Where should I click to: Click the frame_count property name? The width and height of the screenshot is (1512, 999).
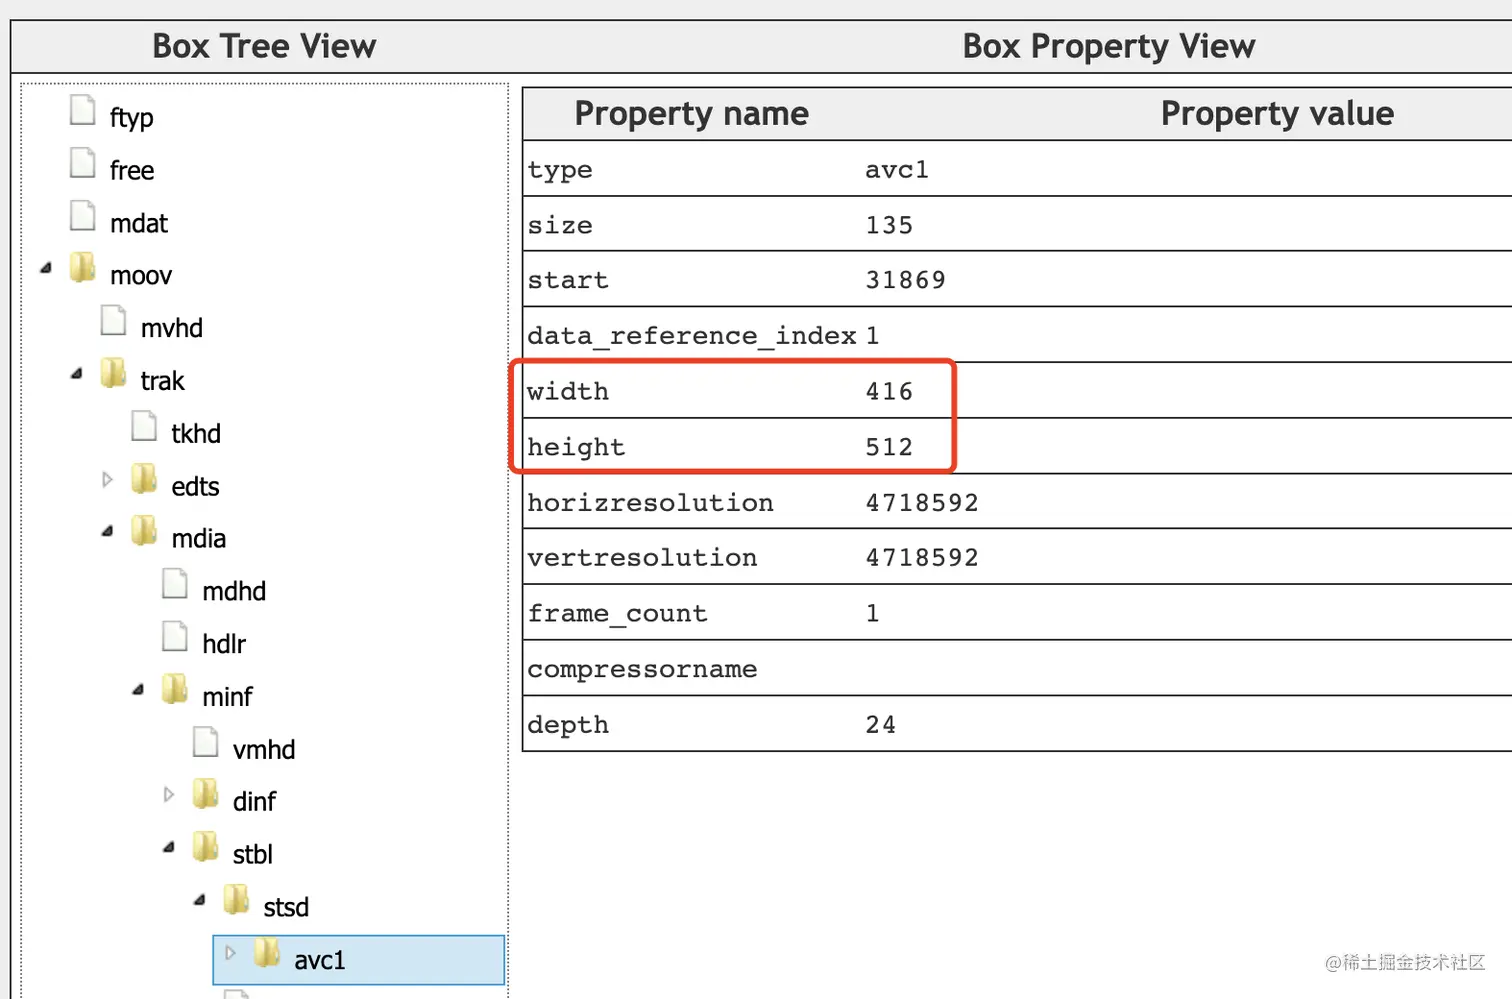pyautogui.click(x=617, y=614)
